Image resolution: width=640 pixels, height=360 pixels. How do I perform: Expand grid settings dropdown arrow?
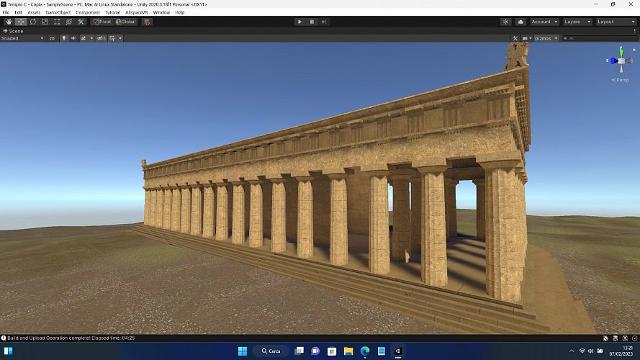[120, 38]
